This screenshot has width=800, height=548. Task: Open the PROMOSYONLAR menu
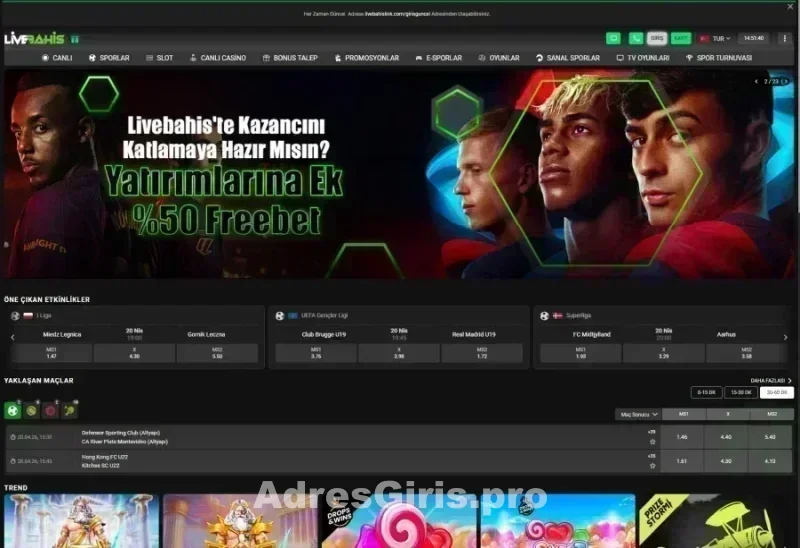(367, 58)
